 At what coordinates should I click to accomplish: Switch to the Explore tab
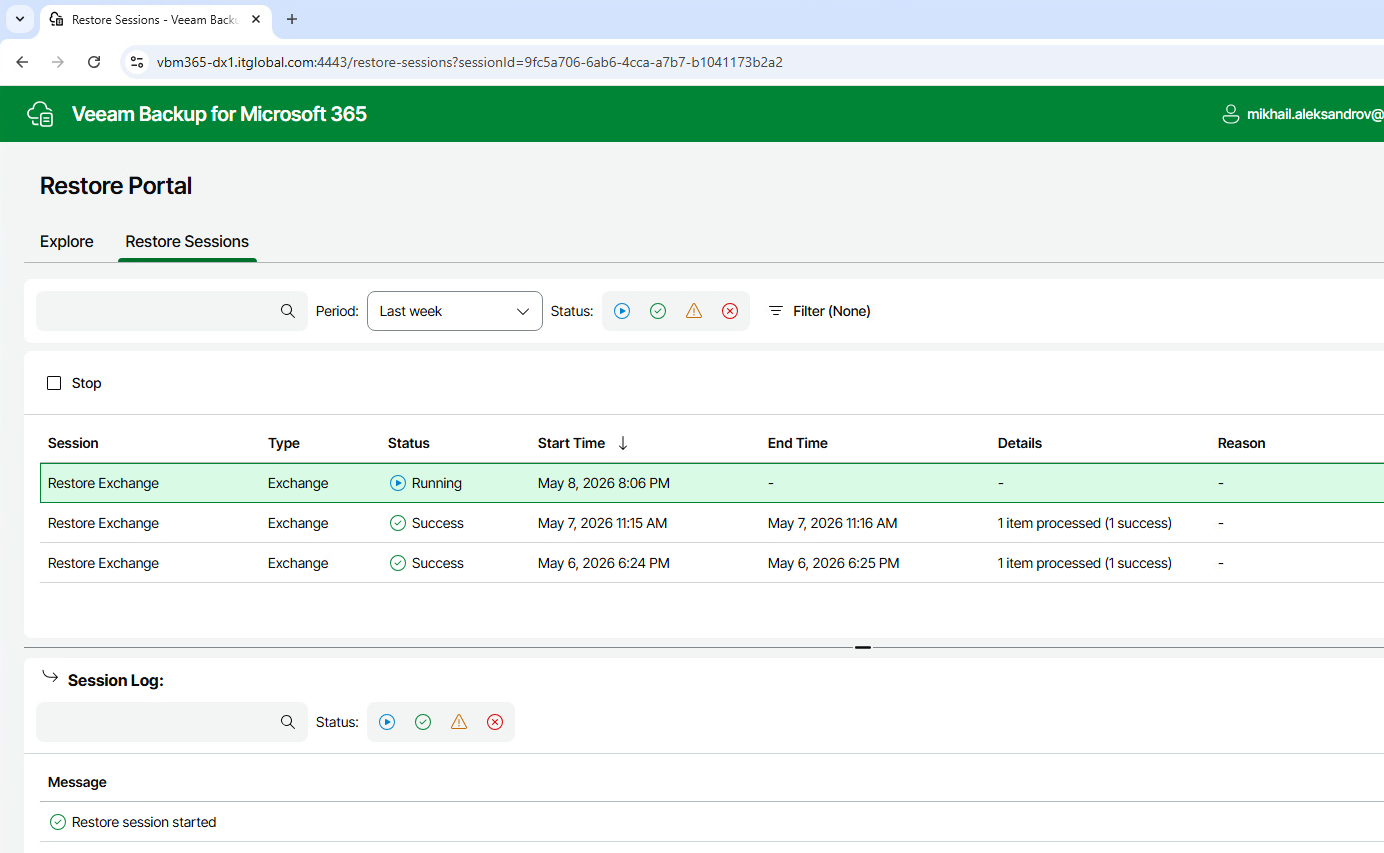(x=67, y=241)
